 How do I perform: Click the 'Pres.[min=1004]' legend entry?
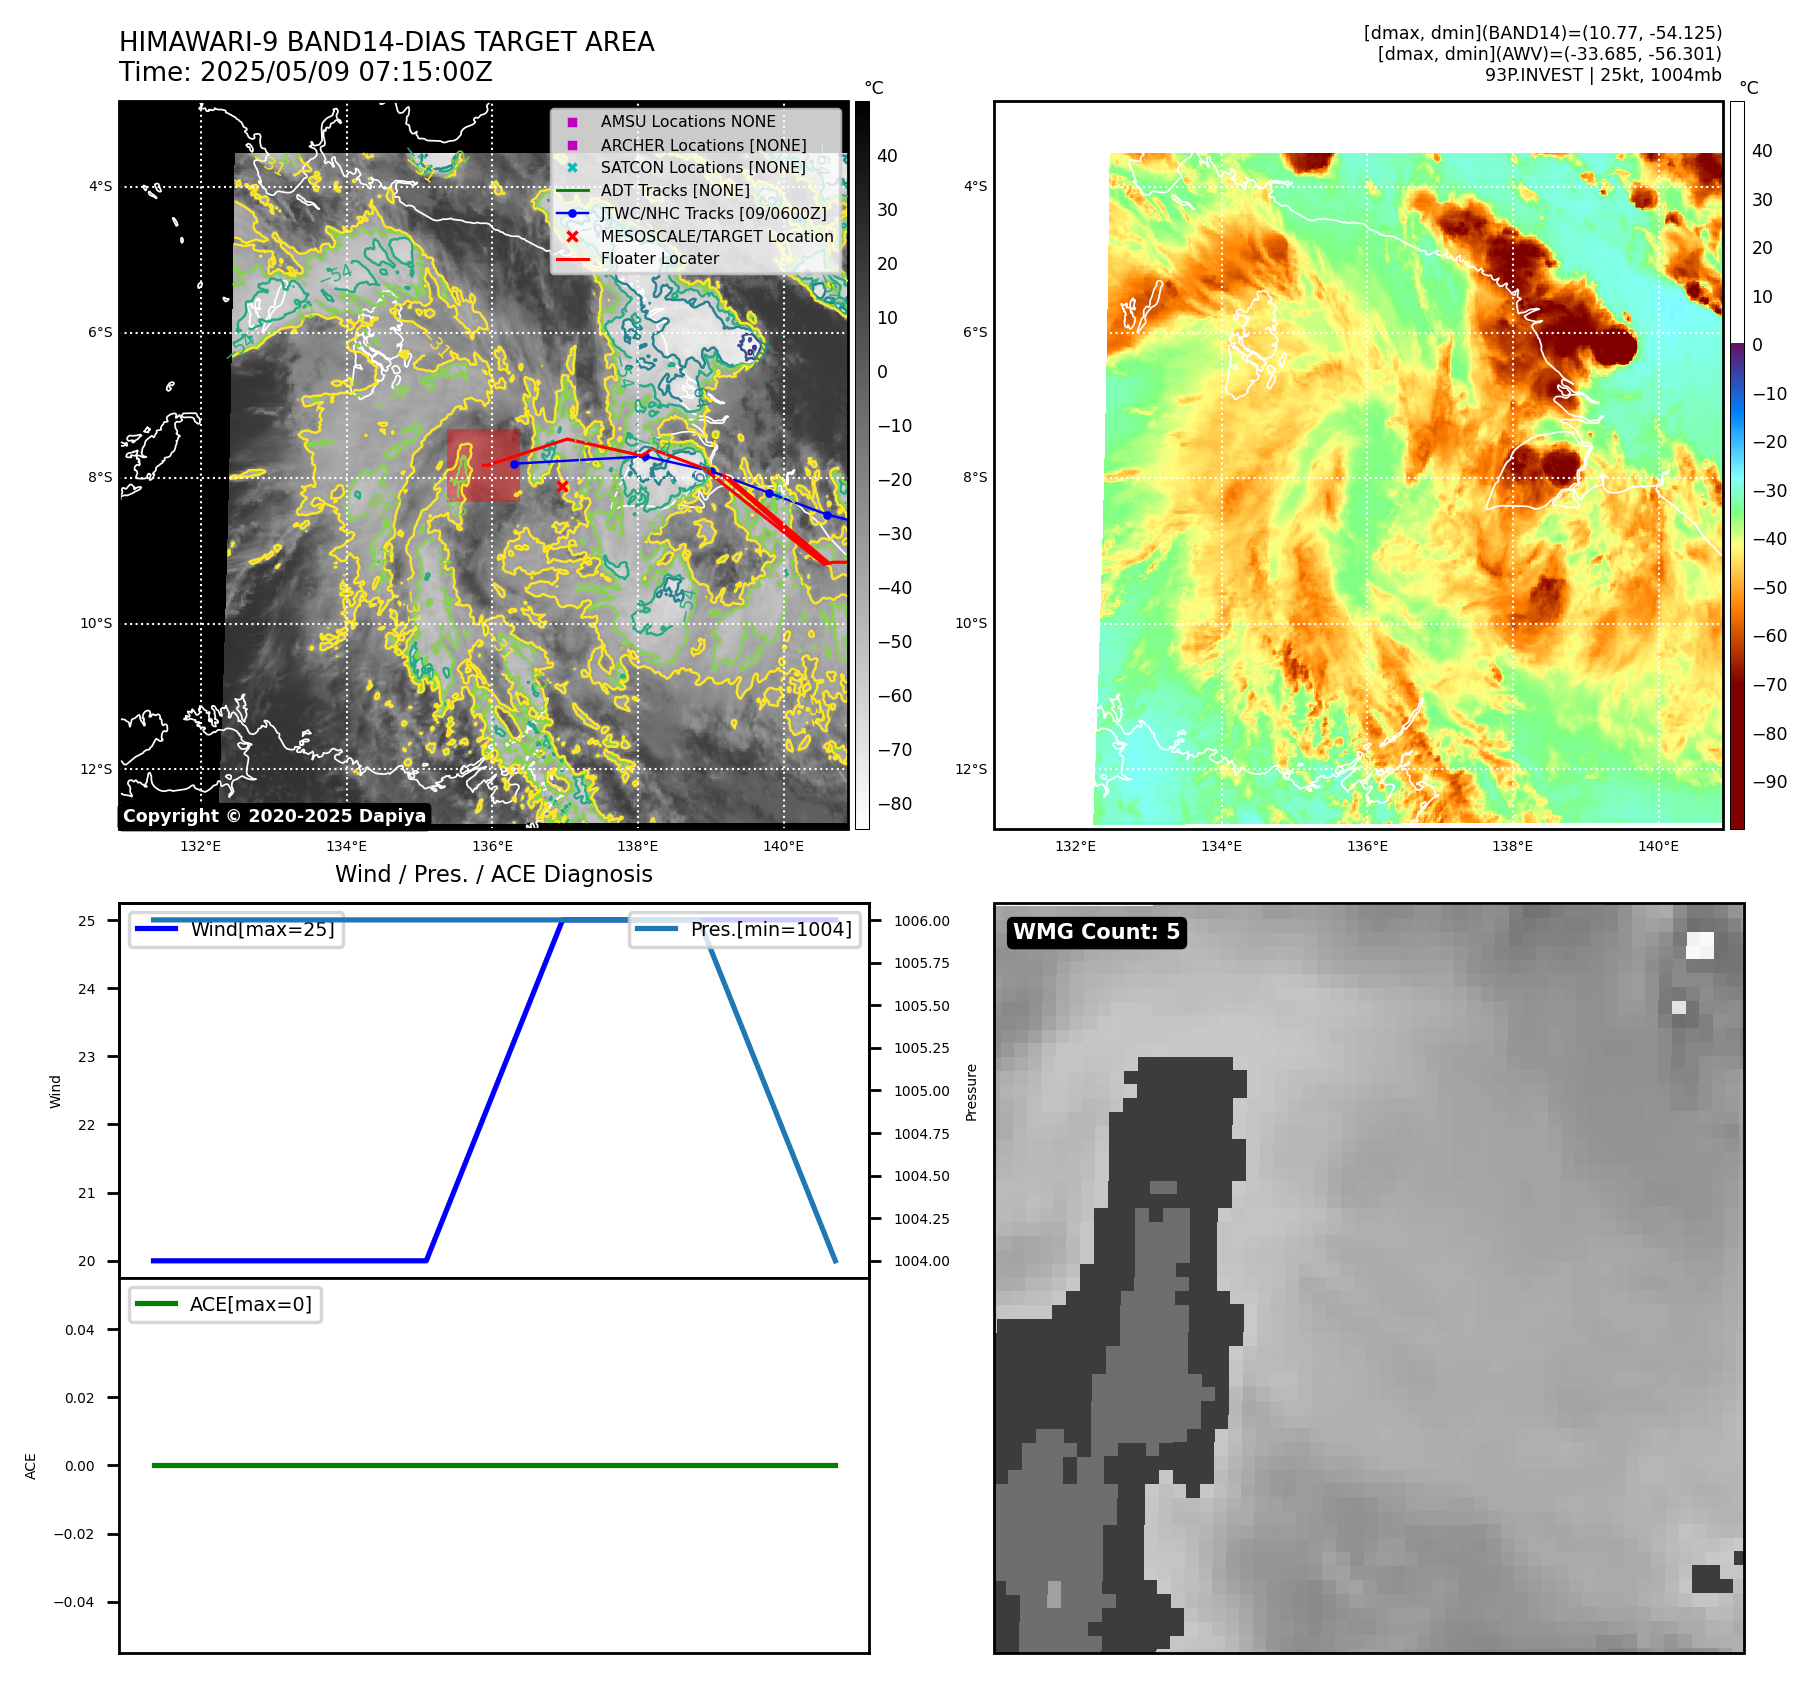(745, 929)
